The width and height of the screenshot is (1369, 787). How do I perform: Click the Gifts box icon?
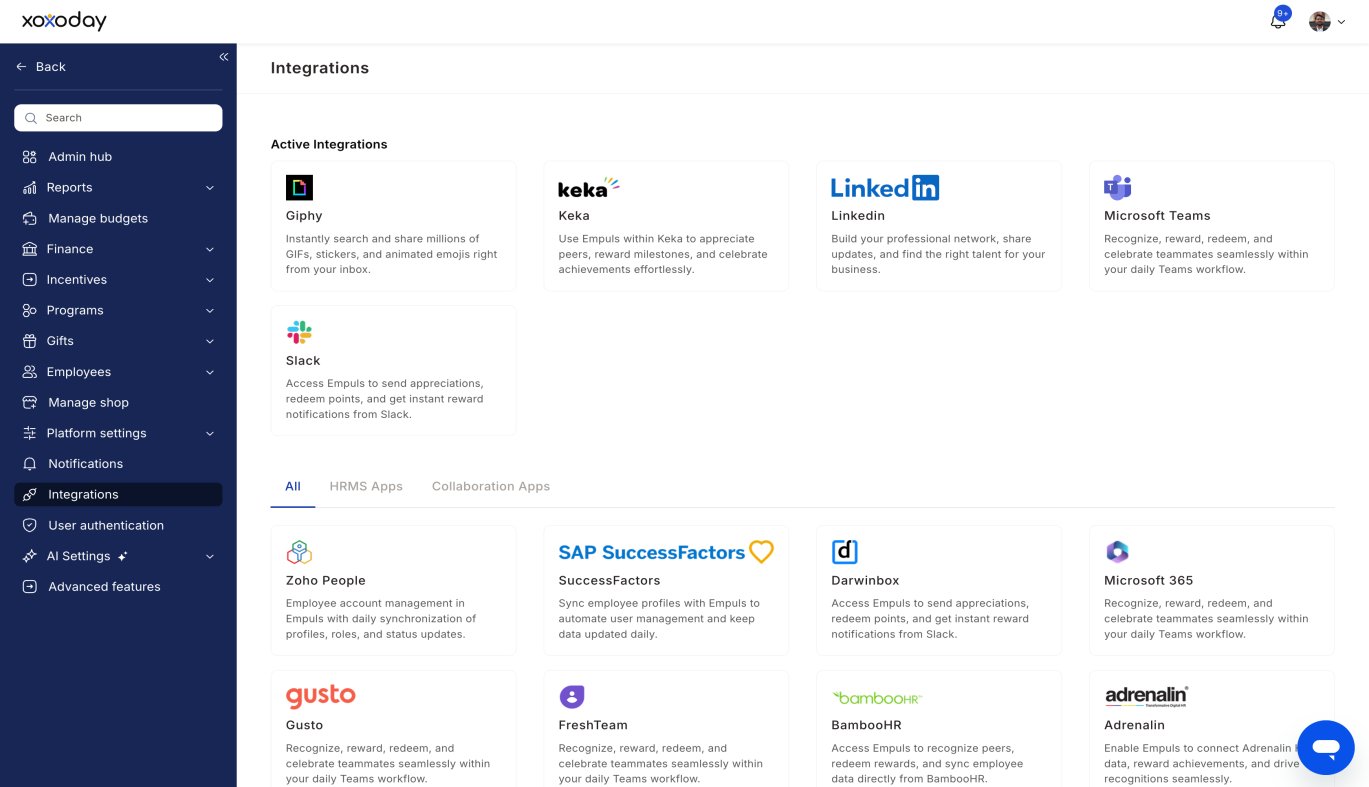point(30,341)
